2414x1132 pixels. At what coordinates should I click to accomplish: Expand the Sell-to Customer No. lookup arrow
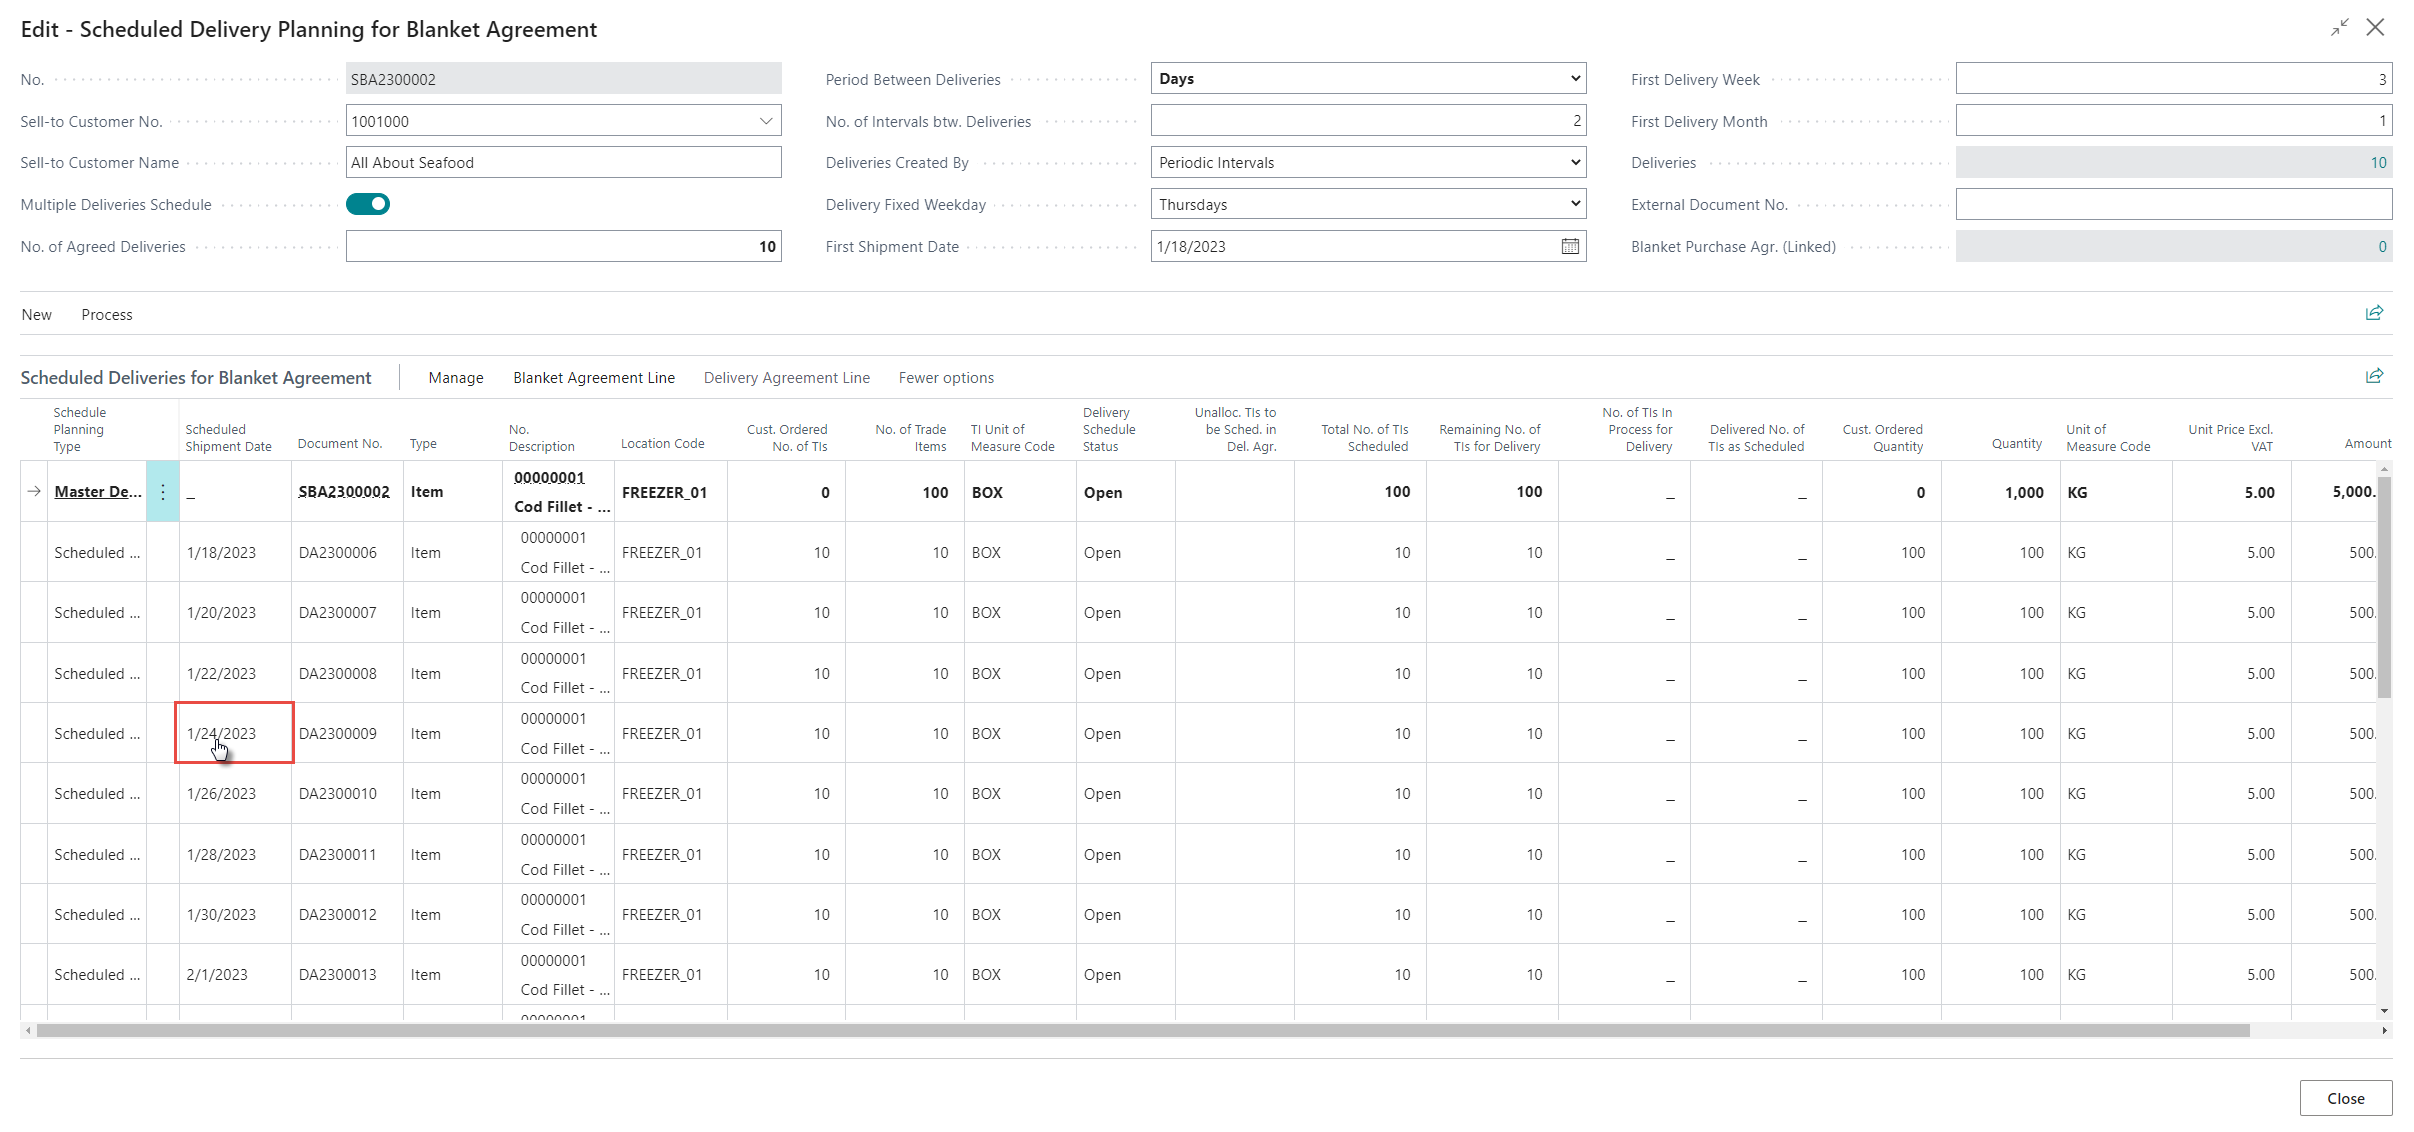(x=766, y=121)
